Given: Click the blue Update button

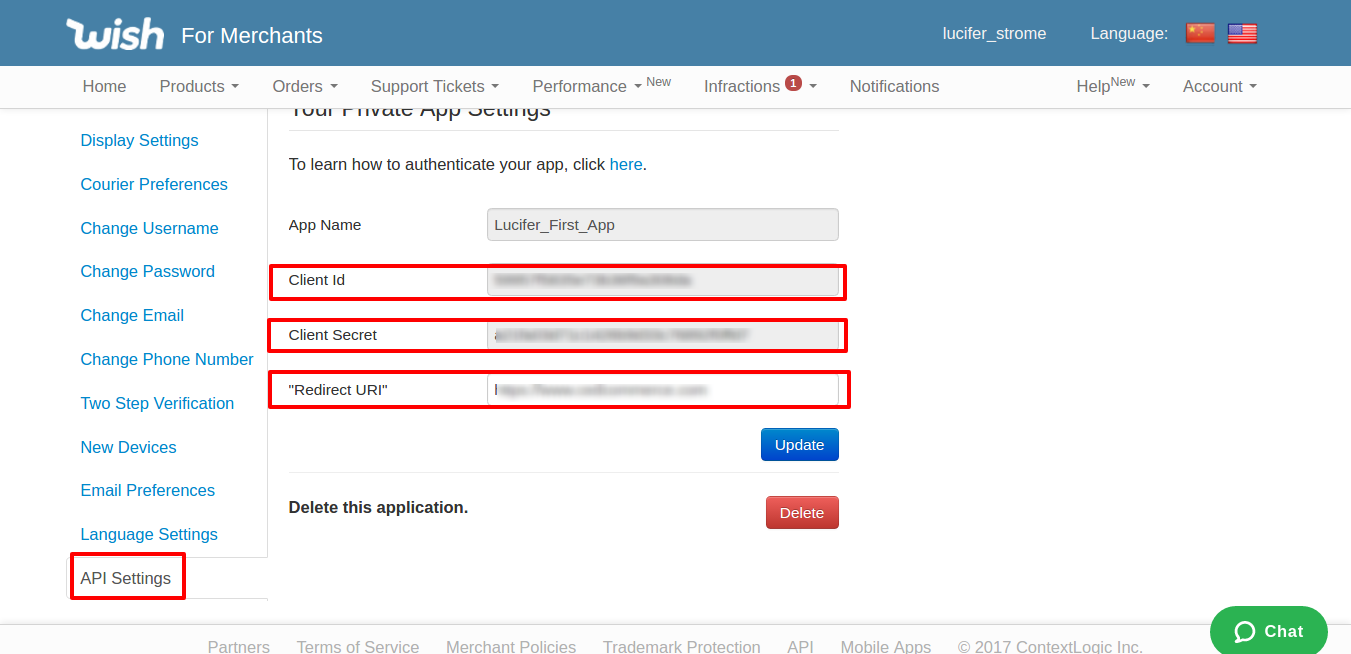Looking at the screenshot, I should [800, 445].
